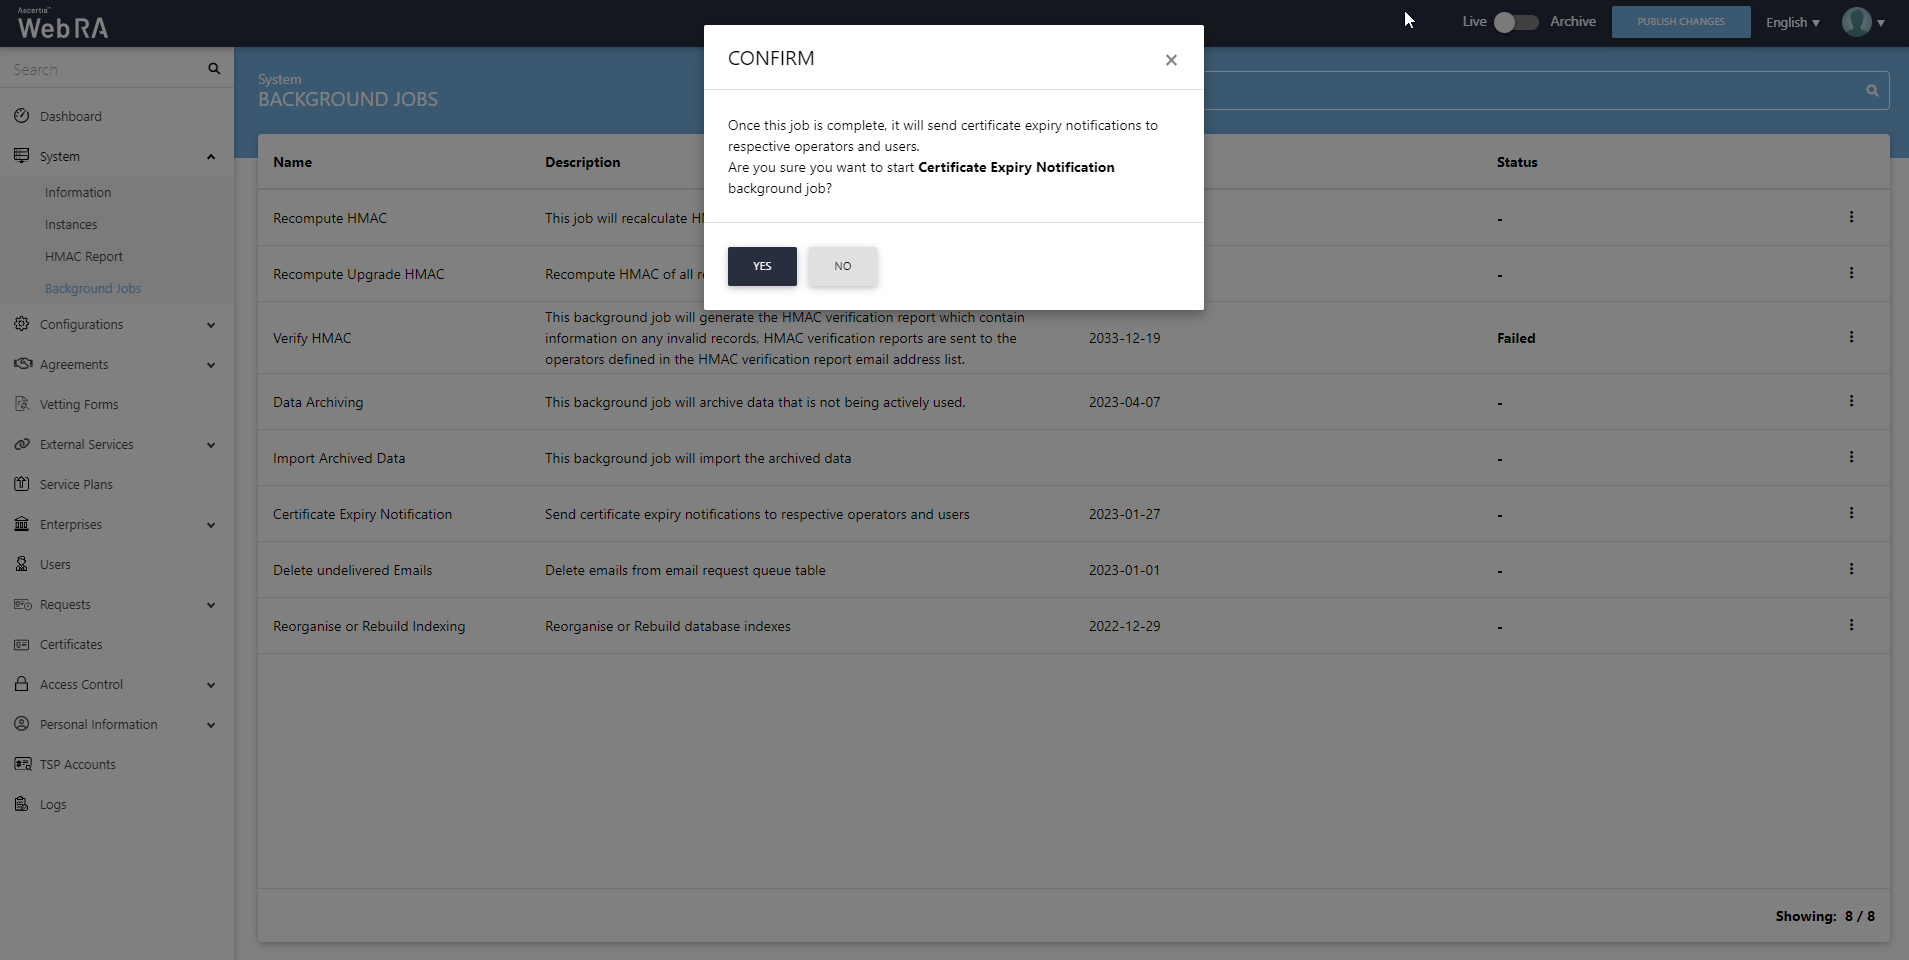Image resolution: width=1909 pixels, height=960 pixels.
Task: Open three-dot menu for Verify HMAC
Action: tap(1850, 337)
